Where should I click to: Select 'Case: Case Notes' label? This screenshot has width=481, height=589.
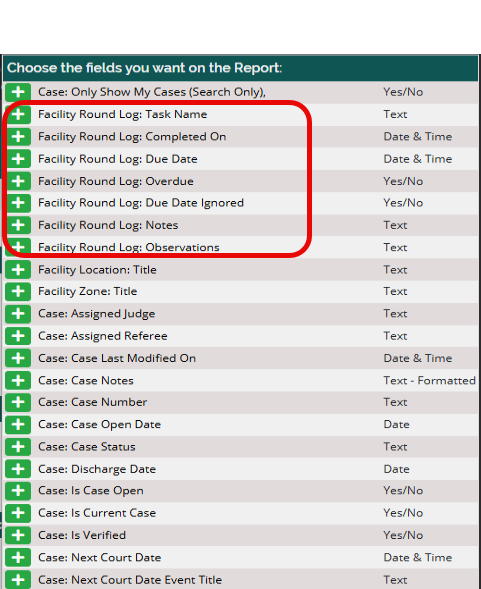(86, 381)
